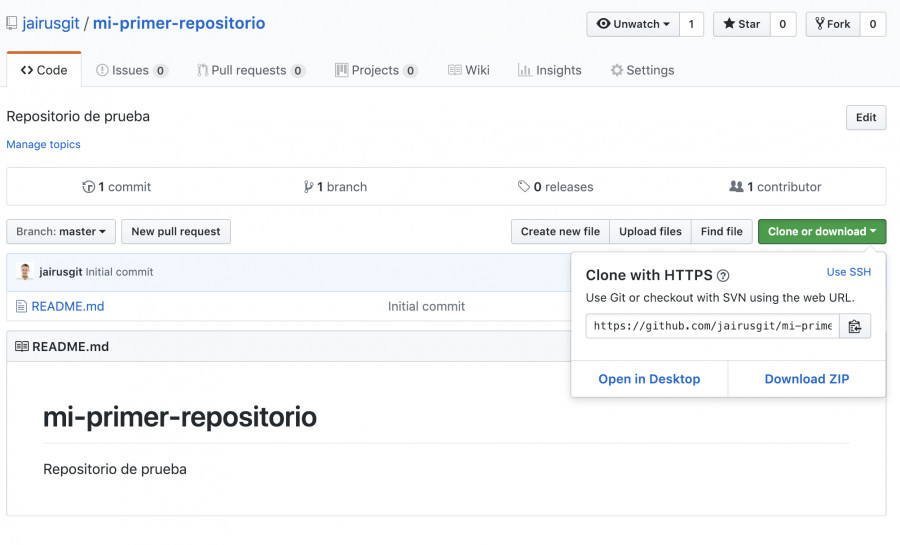Click the repository book icon beside jairusgit
The image size is (900, 545).
[x=11, y=24]
